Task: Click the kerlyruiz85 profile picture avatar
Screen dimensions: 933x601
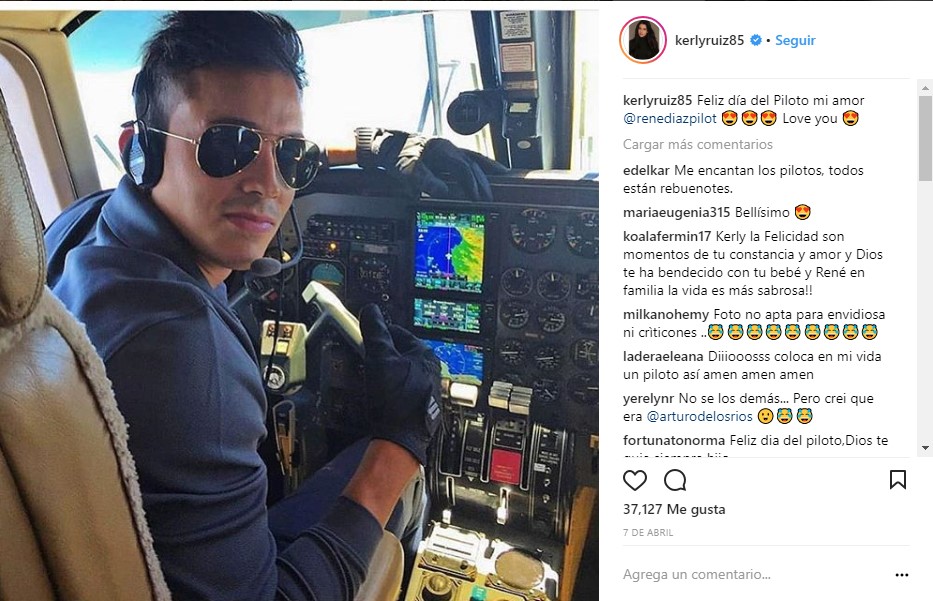Action: click(643, 40)
